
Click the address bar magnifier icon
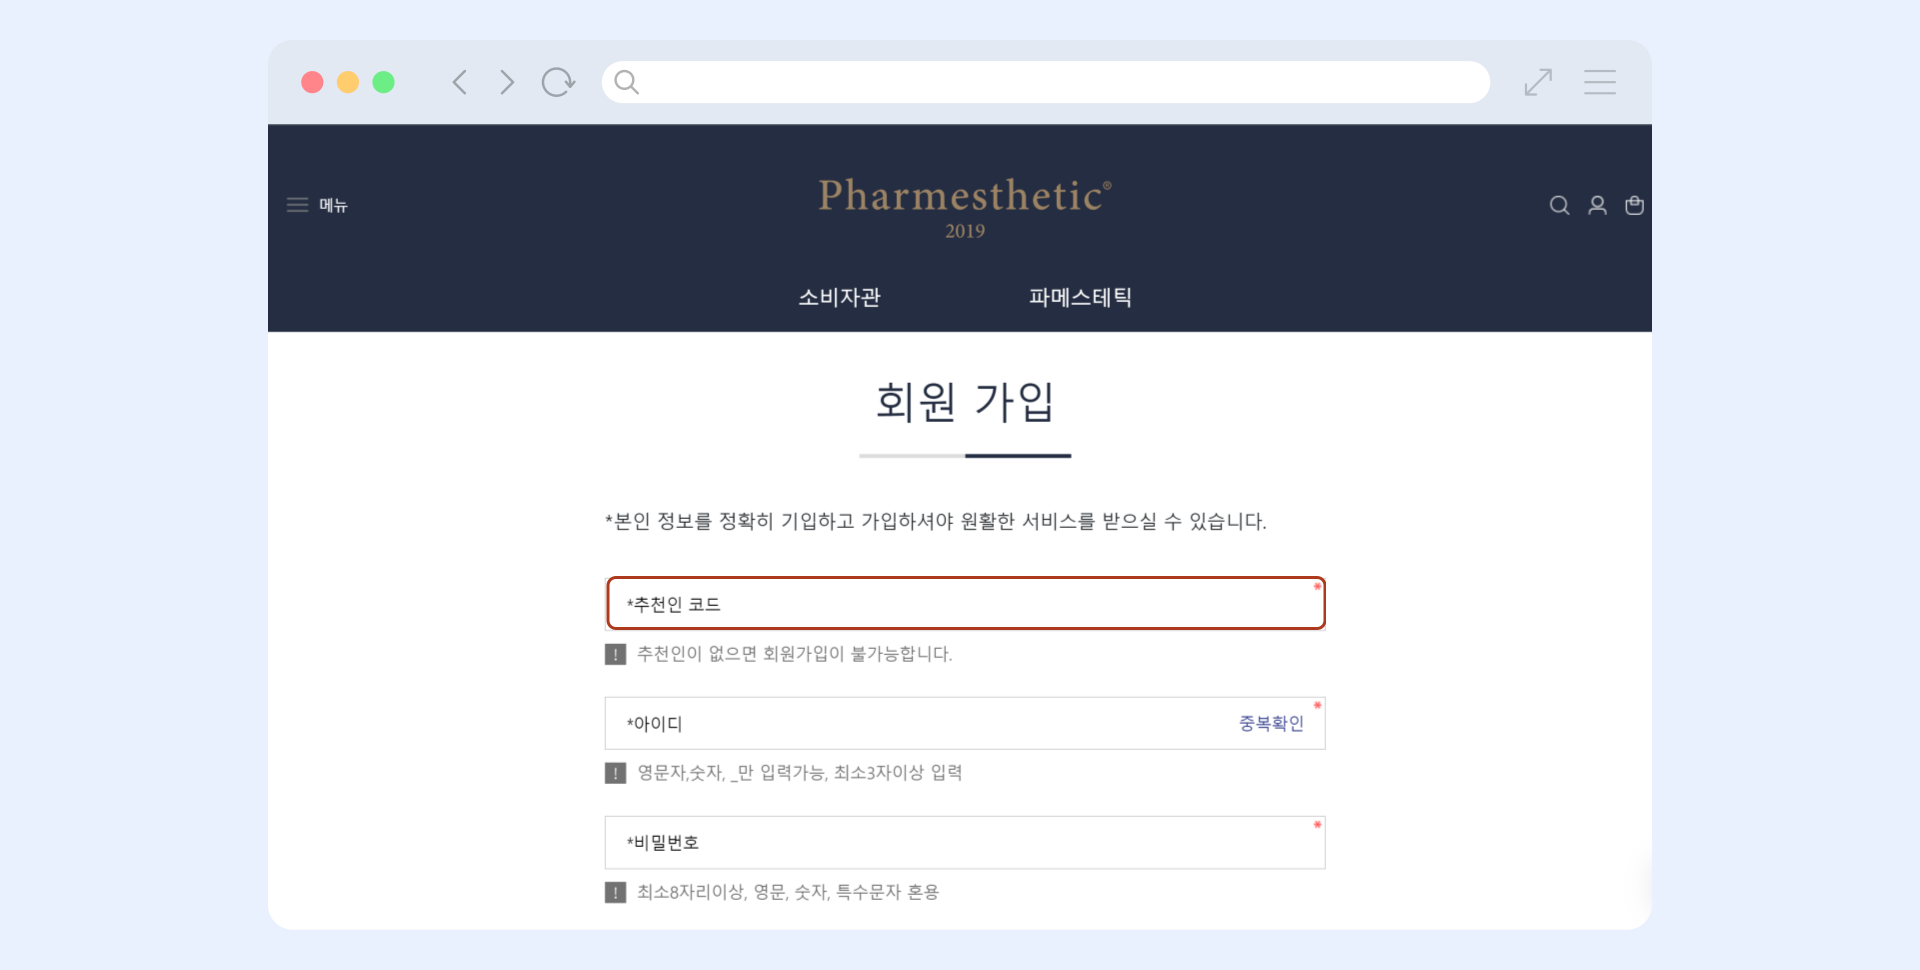627,82
